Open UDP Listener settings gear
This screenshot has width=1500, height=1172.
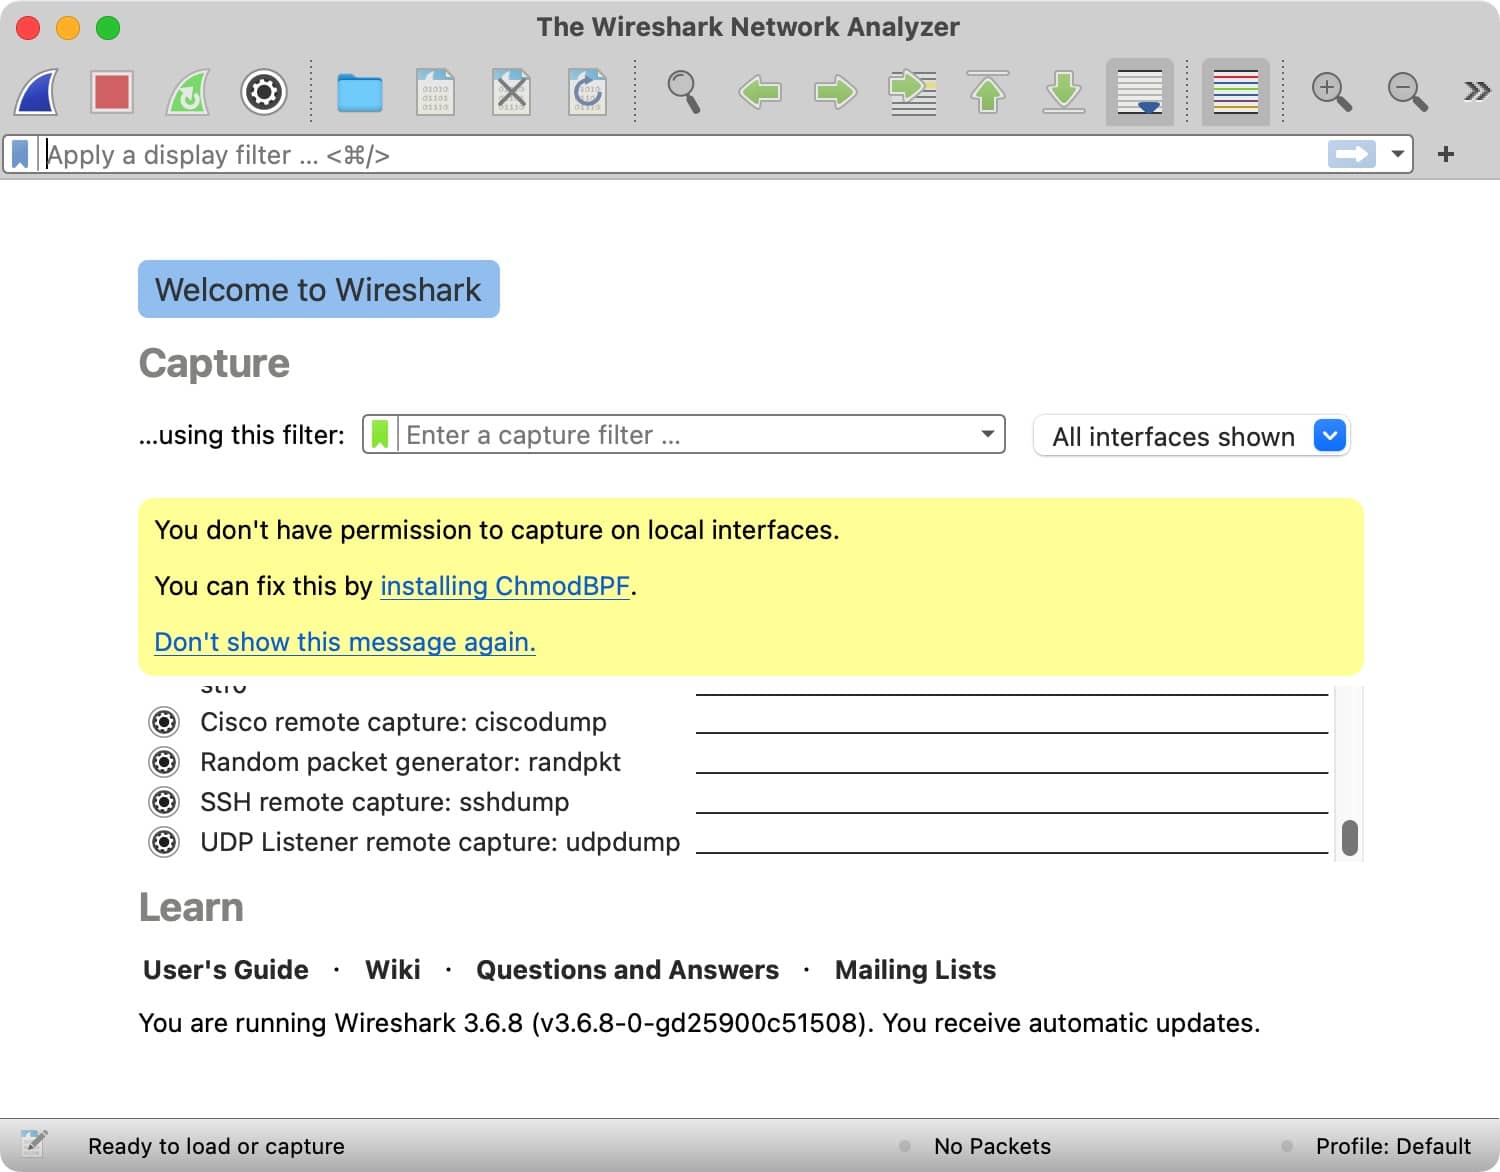164,842
